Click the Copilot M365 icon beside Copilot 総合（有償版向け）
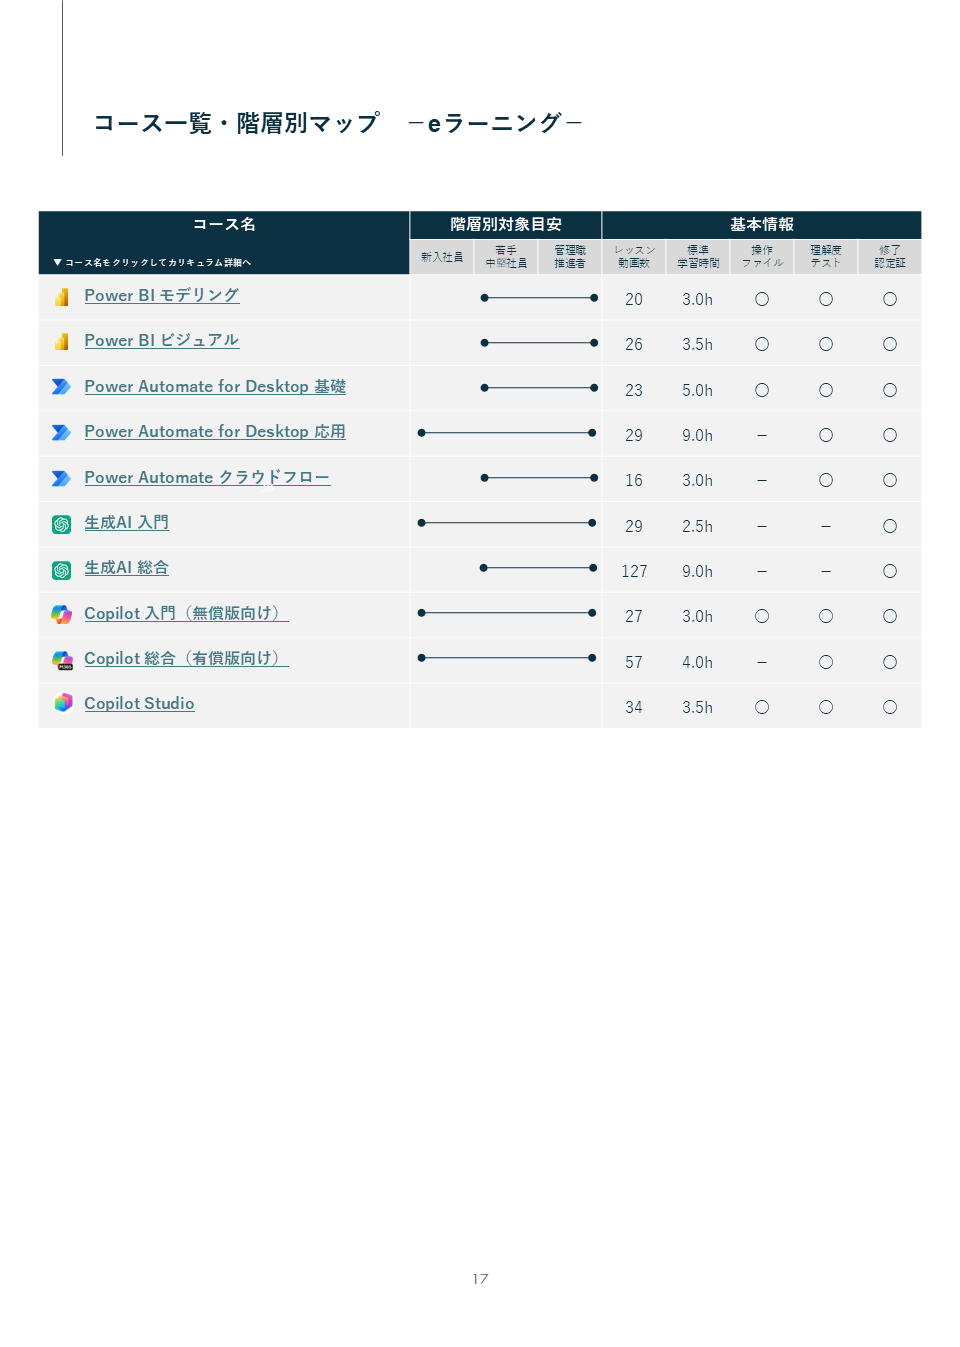Screen dimensions: 960x1347 point(61,658)
